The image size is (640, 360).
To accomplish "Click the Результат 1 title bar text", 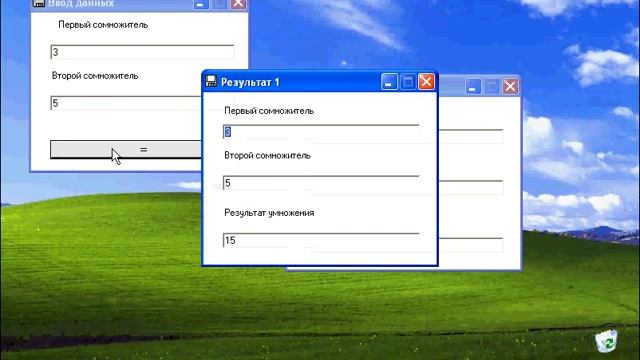I will [250, 82].
